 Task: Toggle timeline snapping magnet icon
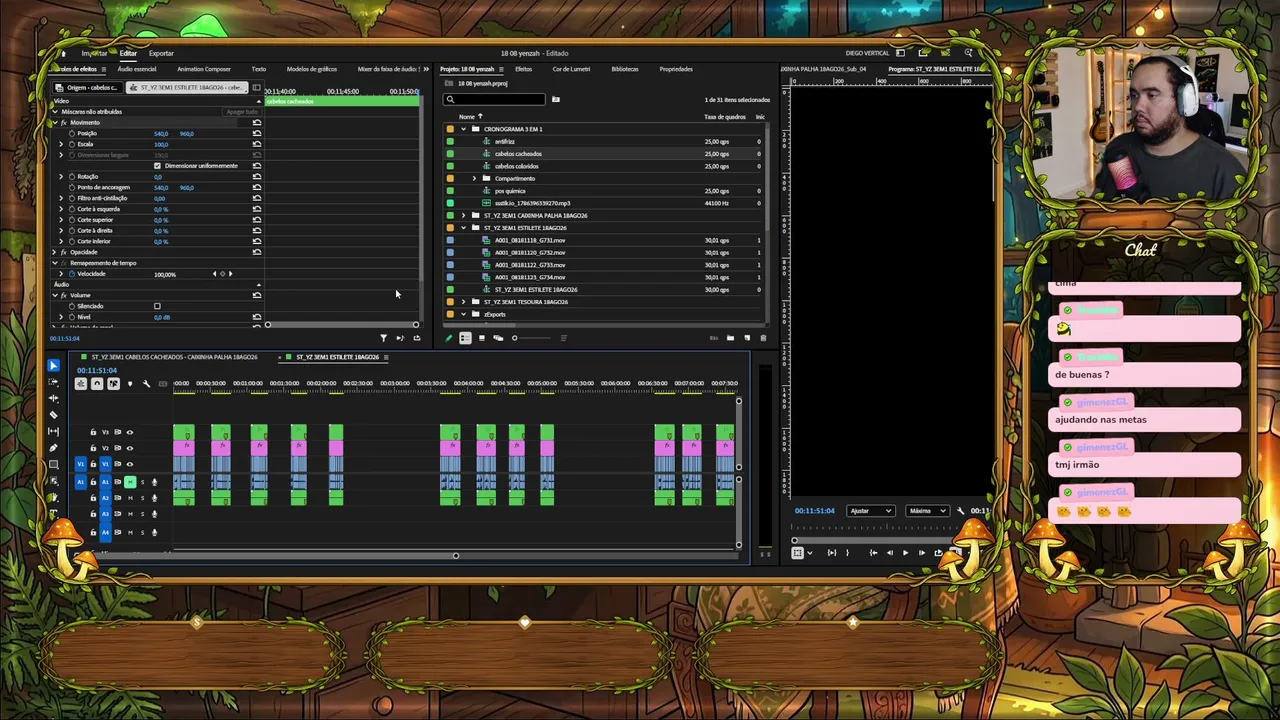point(97,384)
